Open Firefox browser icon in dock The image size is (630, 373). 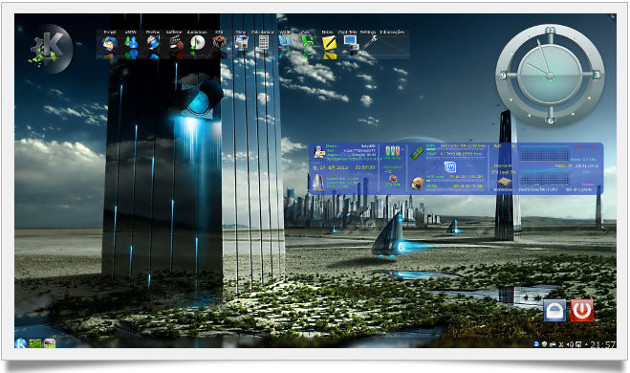tap(153, 43)
